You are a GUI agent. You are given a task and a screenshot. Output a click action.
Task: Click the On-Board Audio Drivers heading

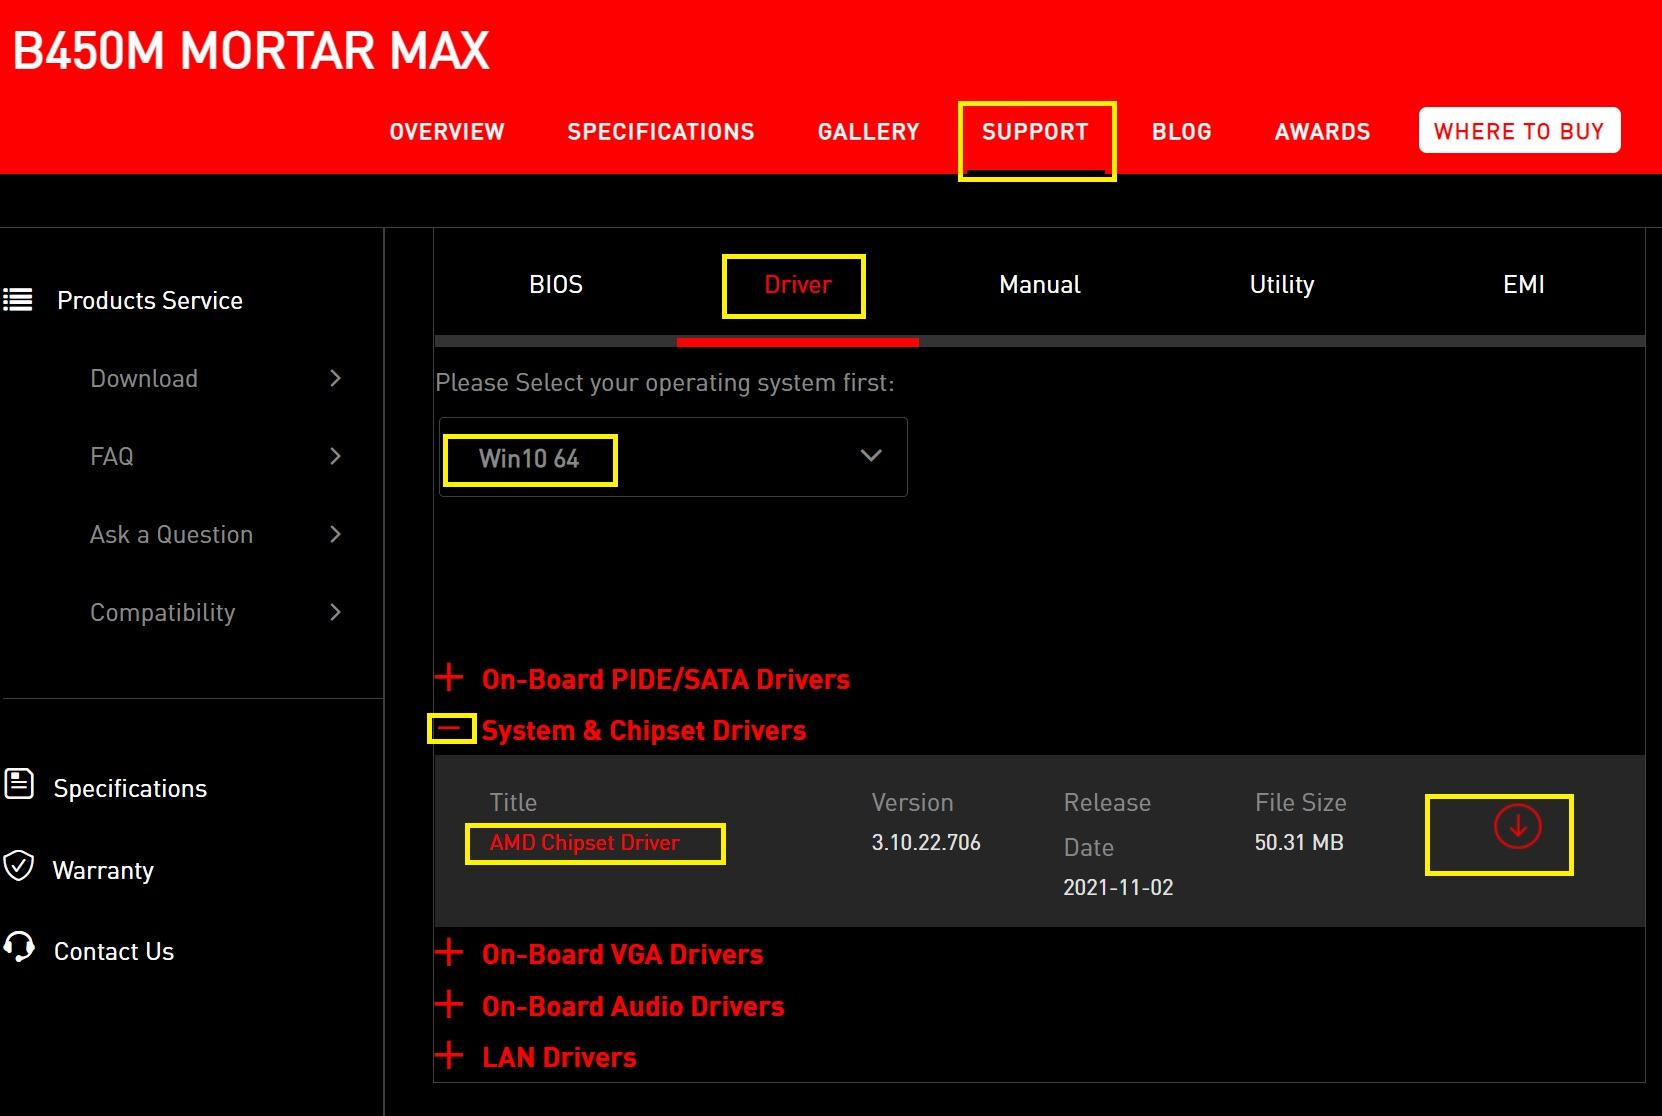coord(633,1006)
